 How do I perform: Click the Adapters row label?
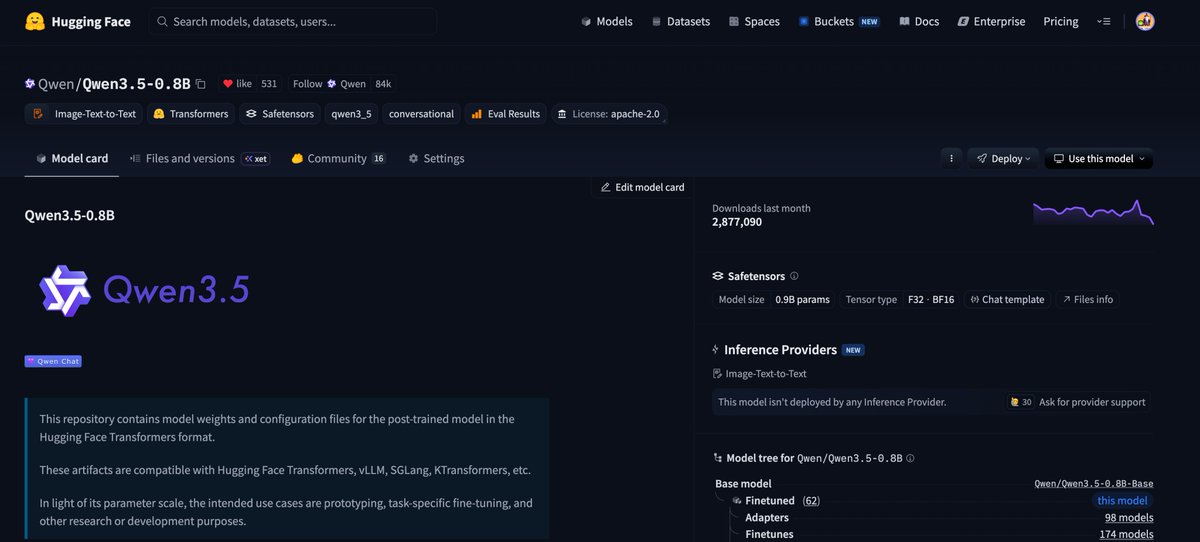coord(767,517)
